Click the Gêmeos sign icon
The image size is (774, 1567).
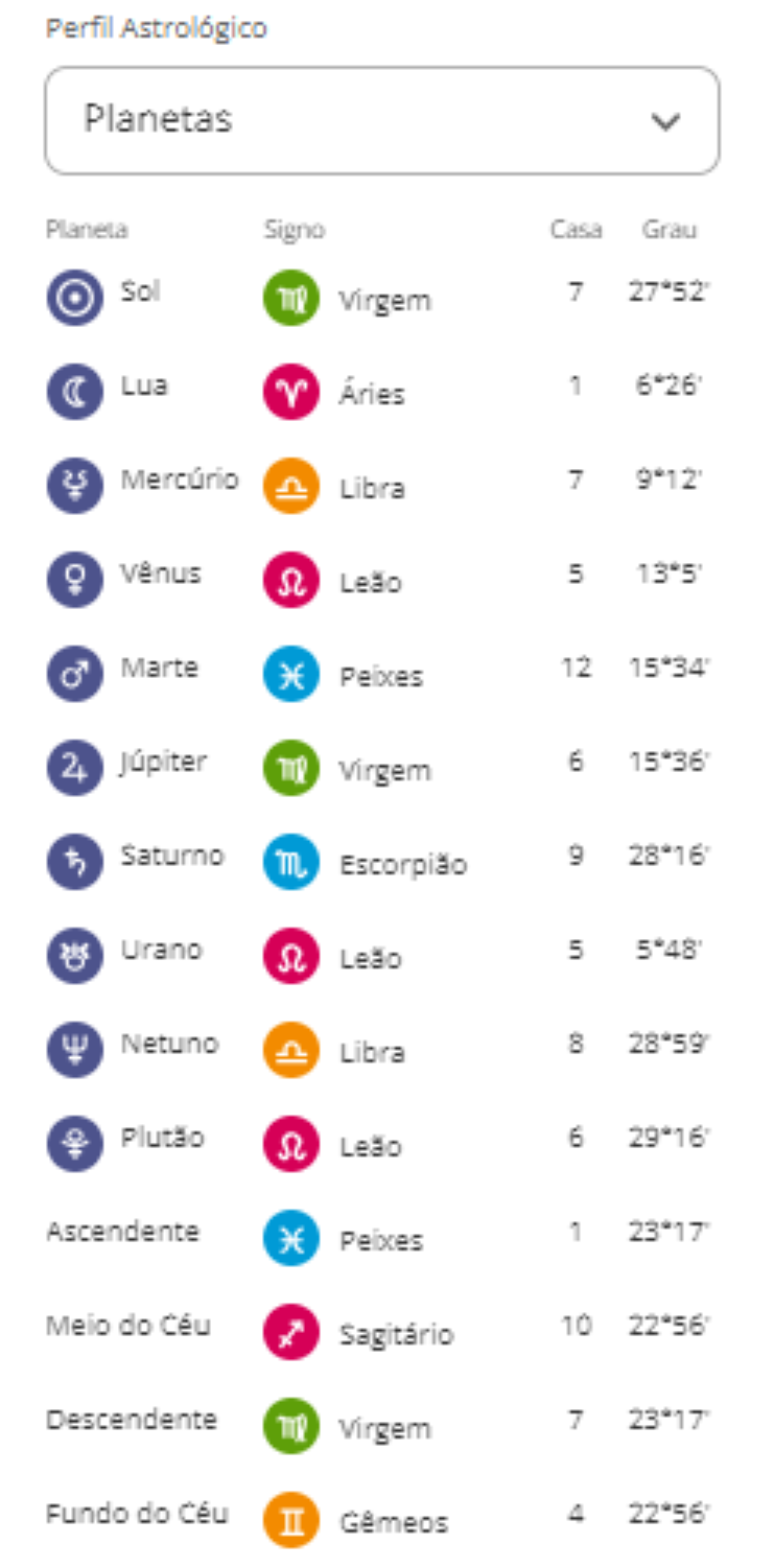[x=291, y=1520]
